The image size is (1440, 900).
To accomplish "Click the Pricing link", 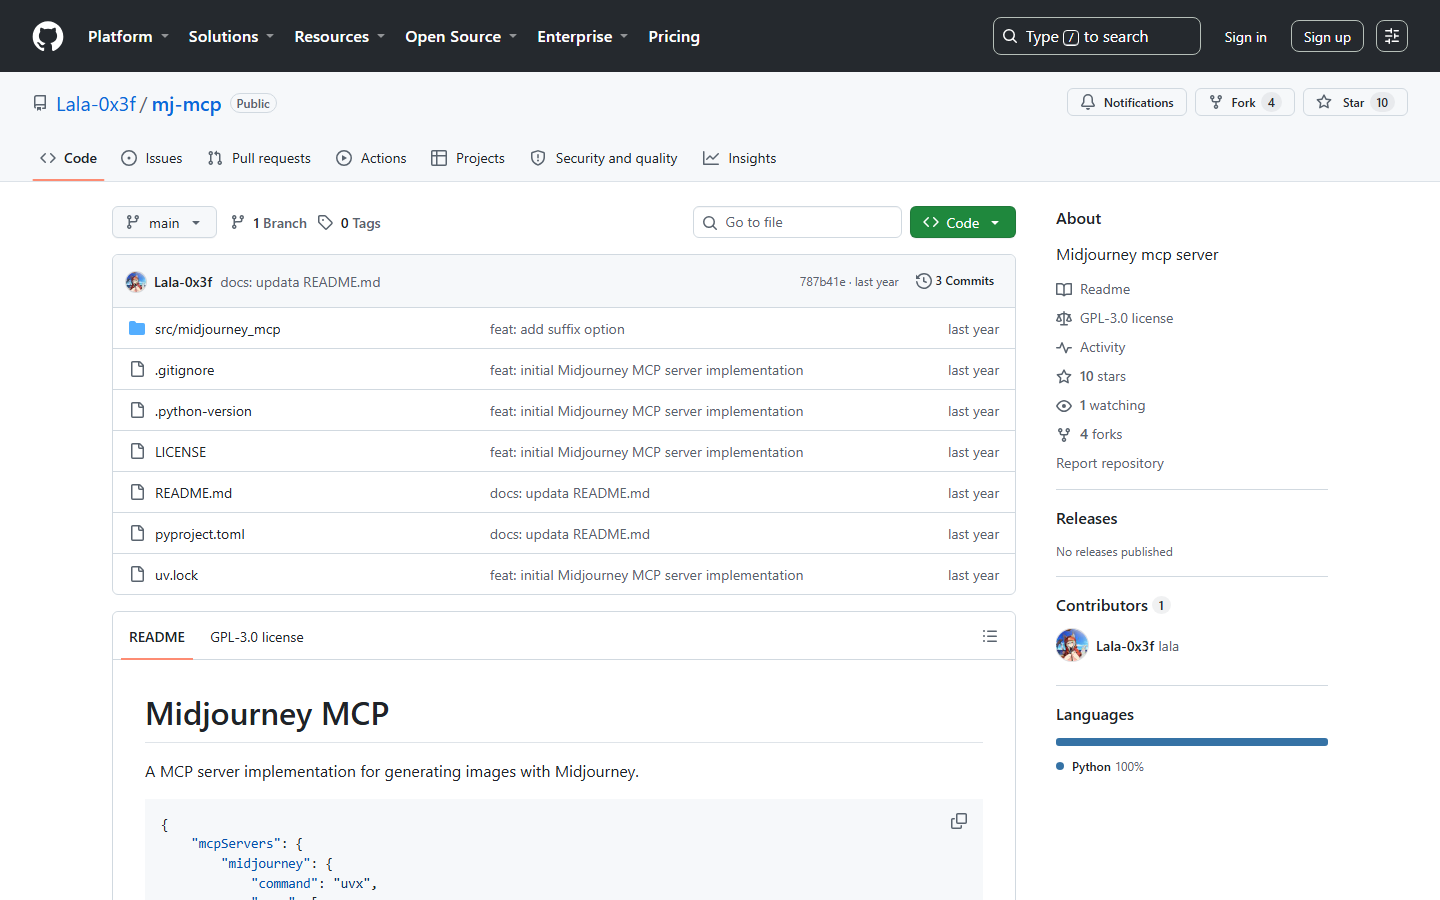I will (674, 36).
